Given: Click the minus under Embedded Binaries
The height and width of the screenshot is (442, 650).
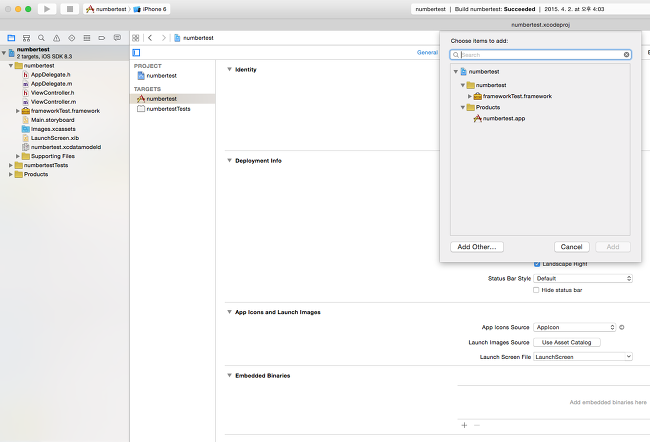Looking at the screenshot, I should point(477,425).
